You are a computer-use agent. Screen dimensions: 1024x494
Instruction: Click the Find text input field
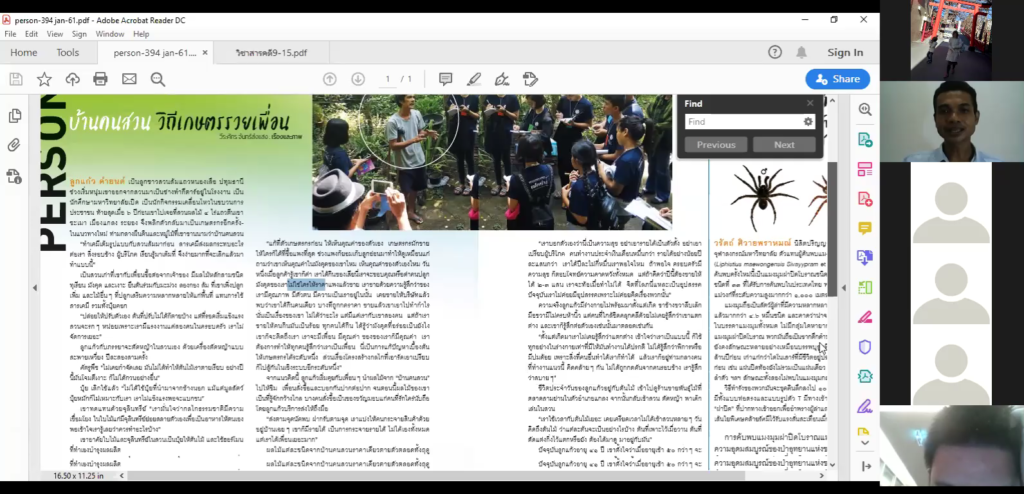point(743,122)
